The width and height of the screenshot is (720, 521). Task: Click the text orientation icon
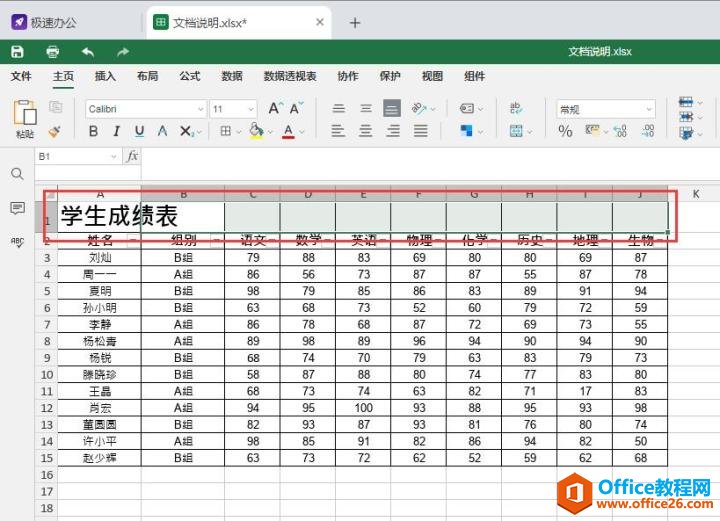418,108
